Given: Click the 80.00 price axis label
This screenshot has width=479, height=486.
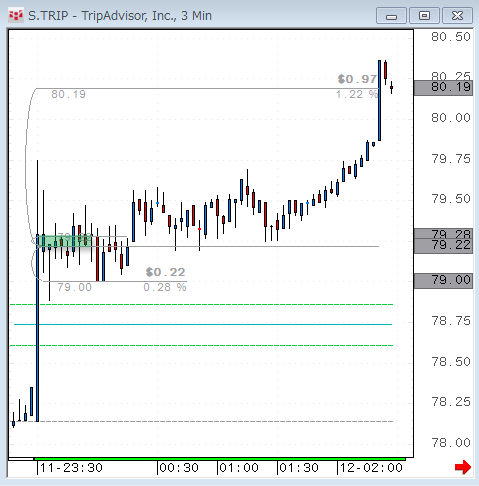Looking at the screenshot, I should pyautogui.click(x=451, y=118).
